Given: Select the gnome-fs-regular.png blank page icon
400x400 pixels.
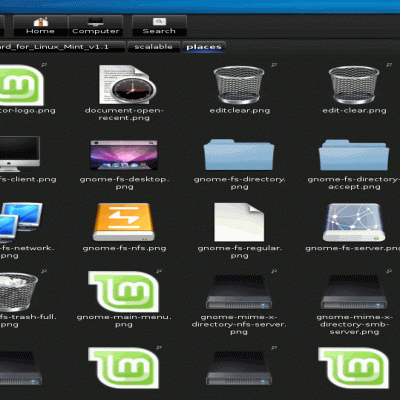Looking at the screenshot, I should 239,222.
